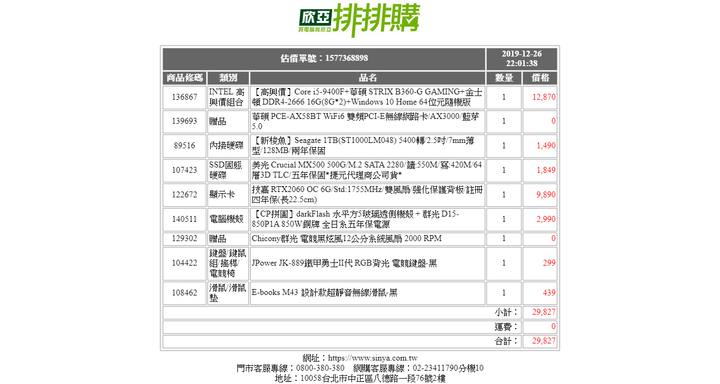Image resolution: width=720 pixels, height=384 pixels.
Task: Click the 鍵盤/鍵鼠組 category cell
Action: click(228, 263)
